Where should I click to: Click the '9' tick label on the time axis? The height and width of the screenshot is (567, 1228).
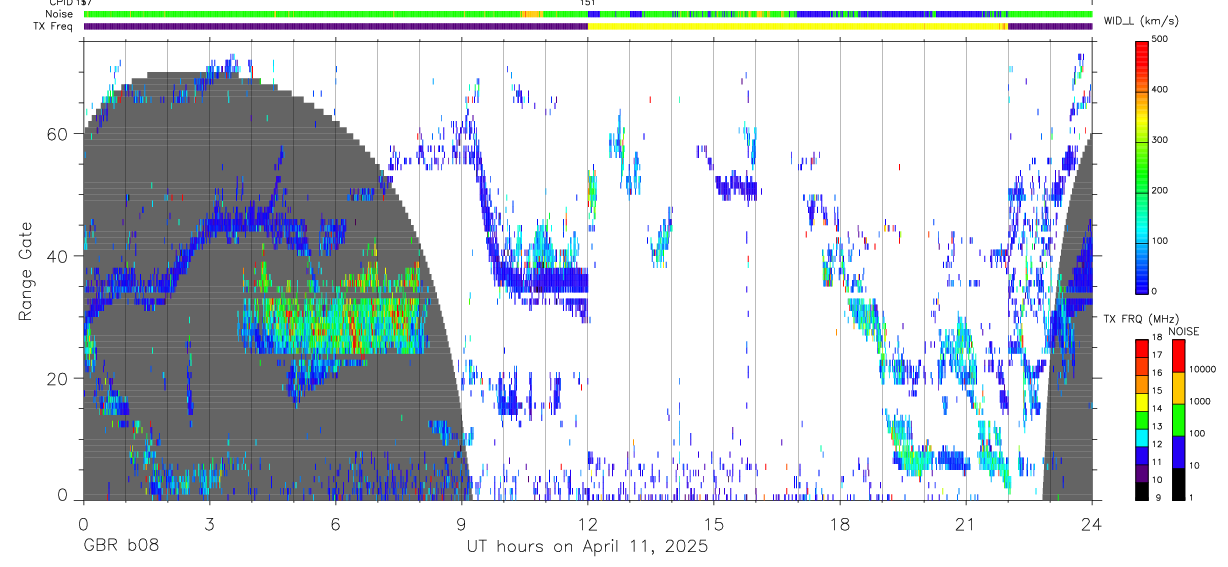(x=461, y=524)
